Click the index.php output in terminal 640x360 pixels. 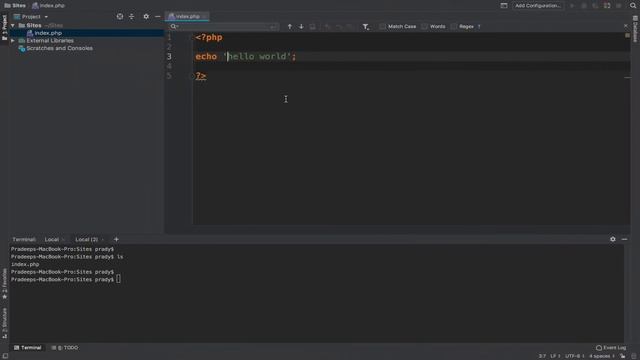[25, 264]
